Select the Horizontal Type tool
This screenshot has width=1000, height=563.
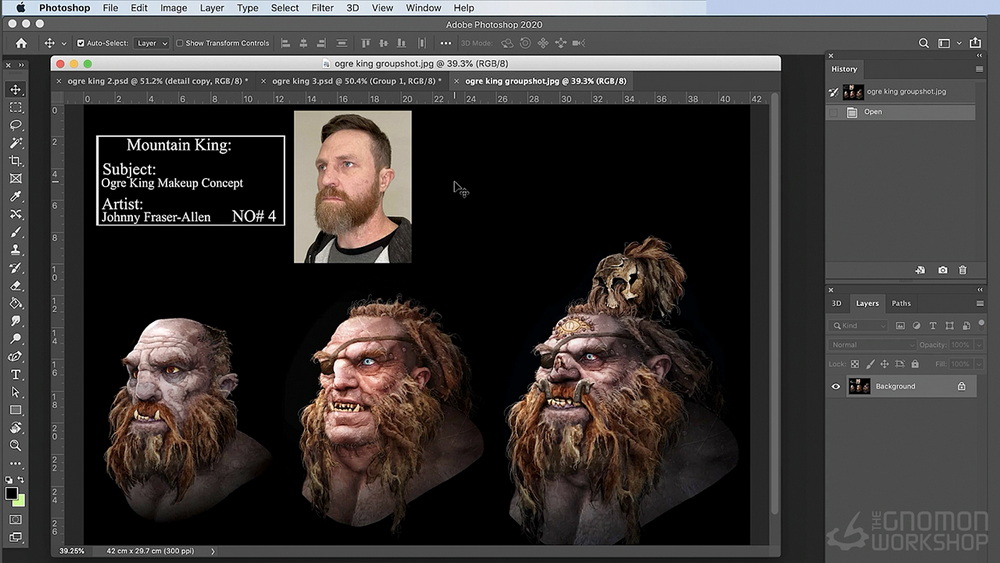tap(16, 374)
